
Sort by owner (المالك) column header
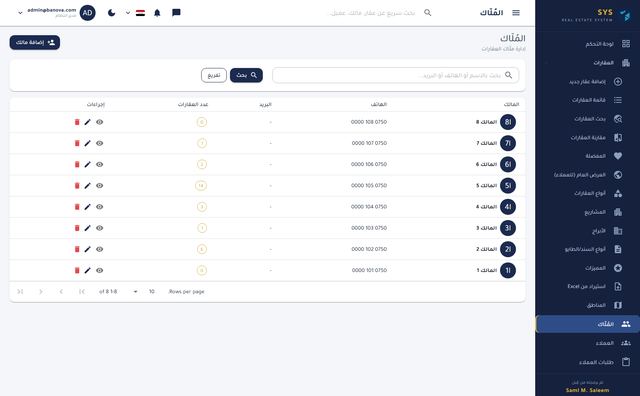click(x=511, y=105)
